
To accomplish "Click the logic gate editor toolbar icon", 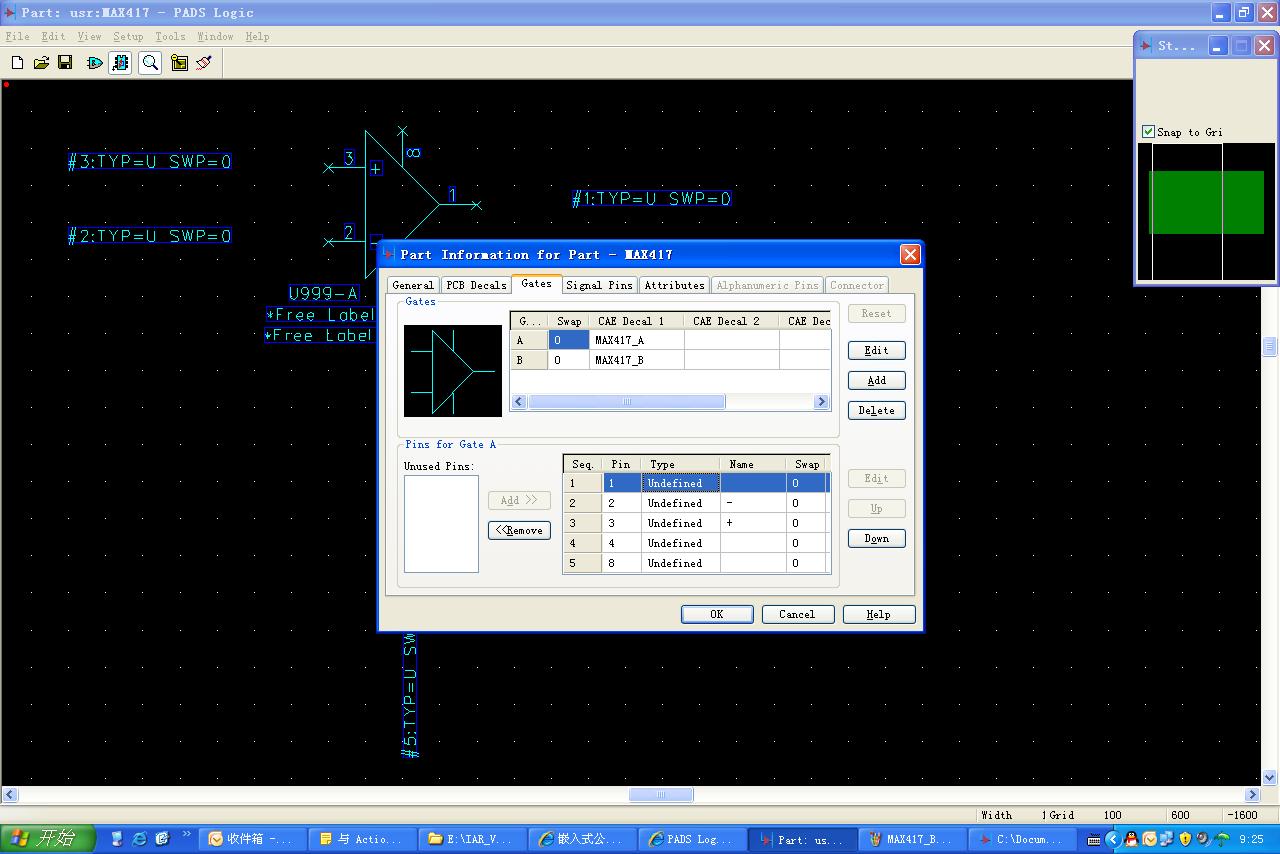I will [x=95, y=63].
